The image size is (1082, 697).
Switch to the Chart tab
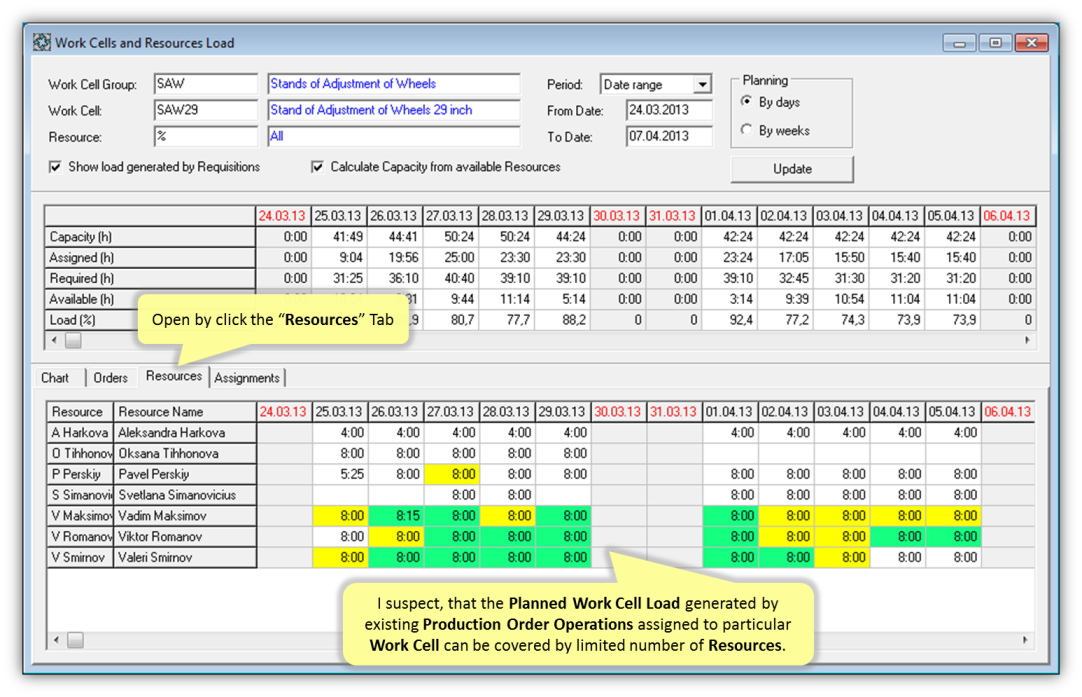pos(55,377)
